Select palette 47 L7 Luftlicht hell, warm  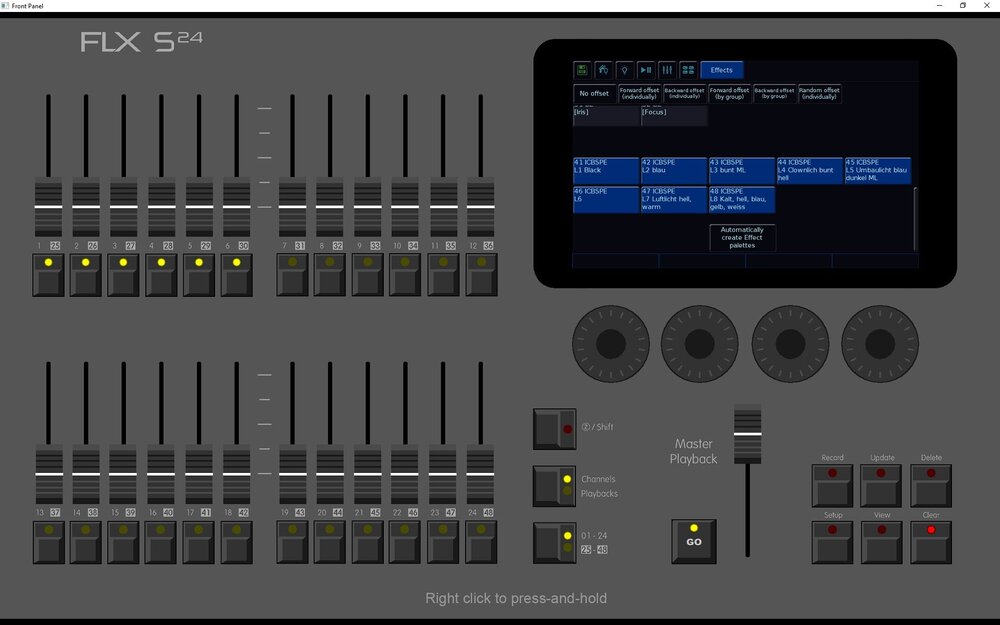tap(674, 200)
